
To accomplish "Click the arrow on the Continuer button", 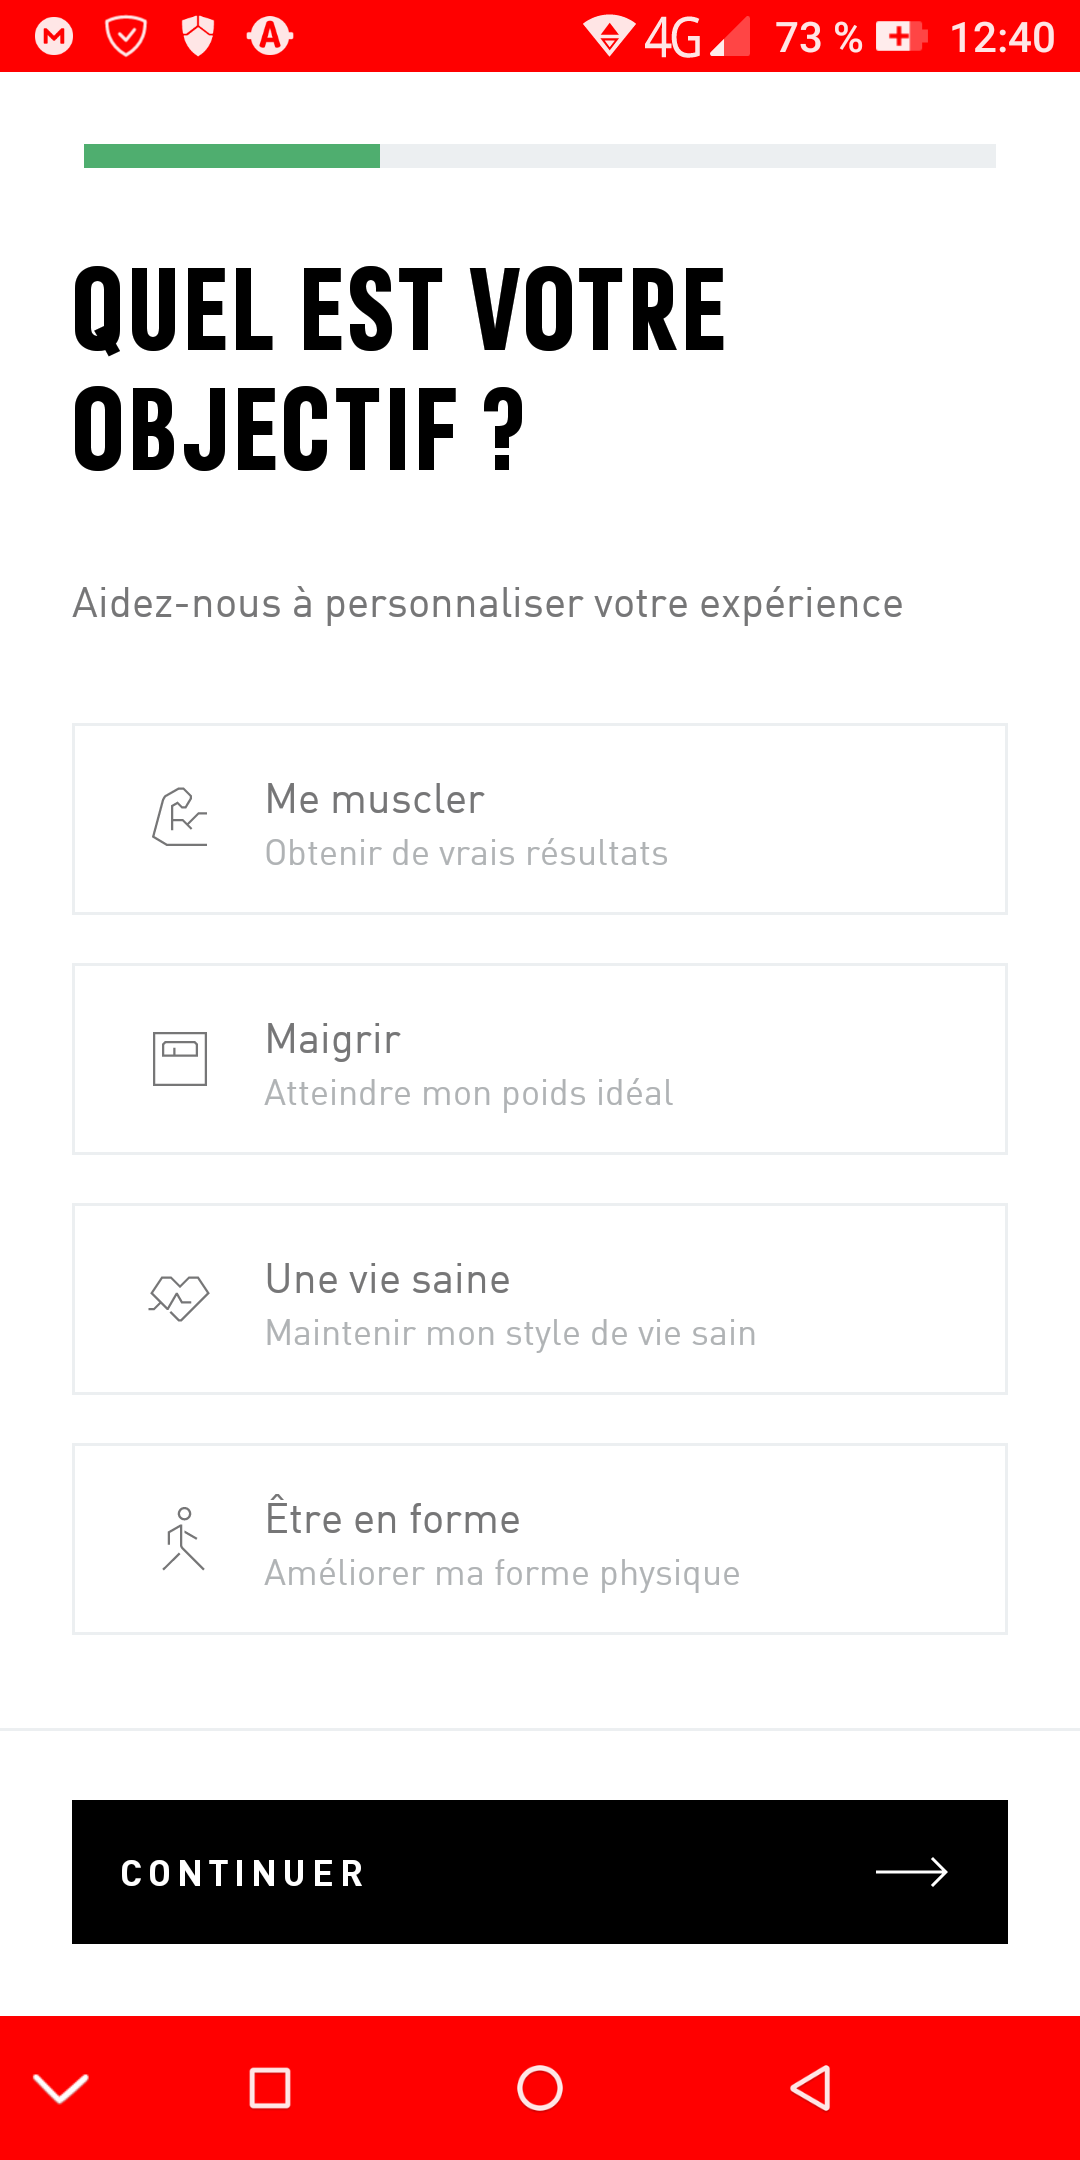I will click(x=911, y=1872).
